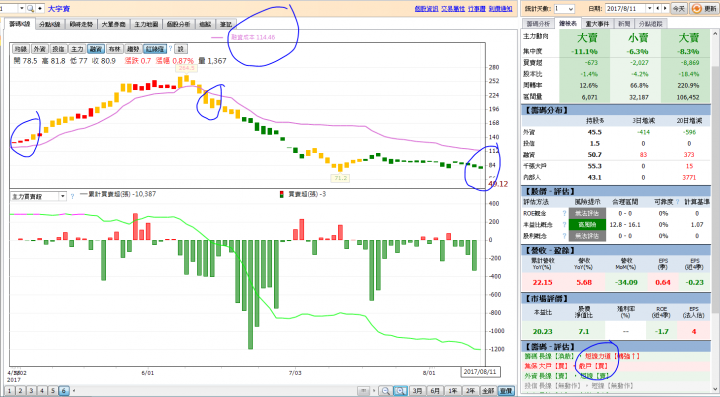Viewport: 720px width, 397px height.
Task: Go to previous date with left arrow
Action: pos(658,9)
